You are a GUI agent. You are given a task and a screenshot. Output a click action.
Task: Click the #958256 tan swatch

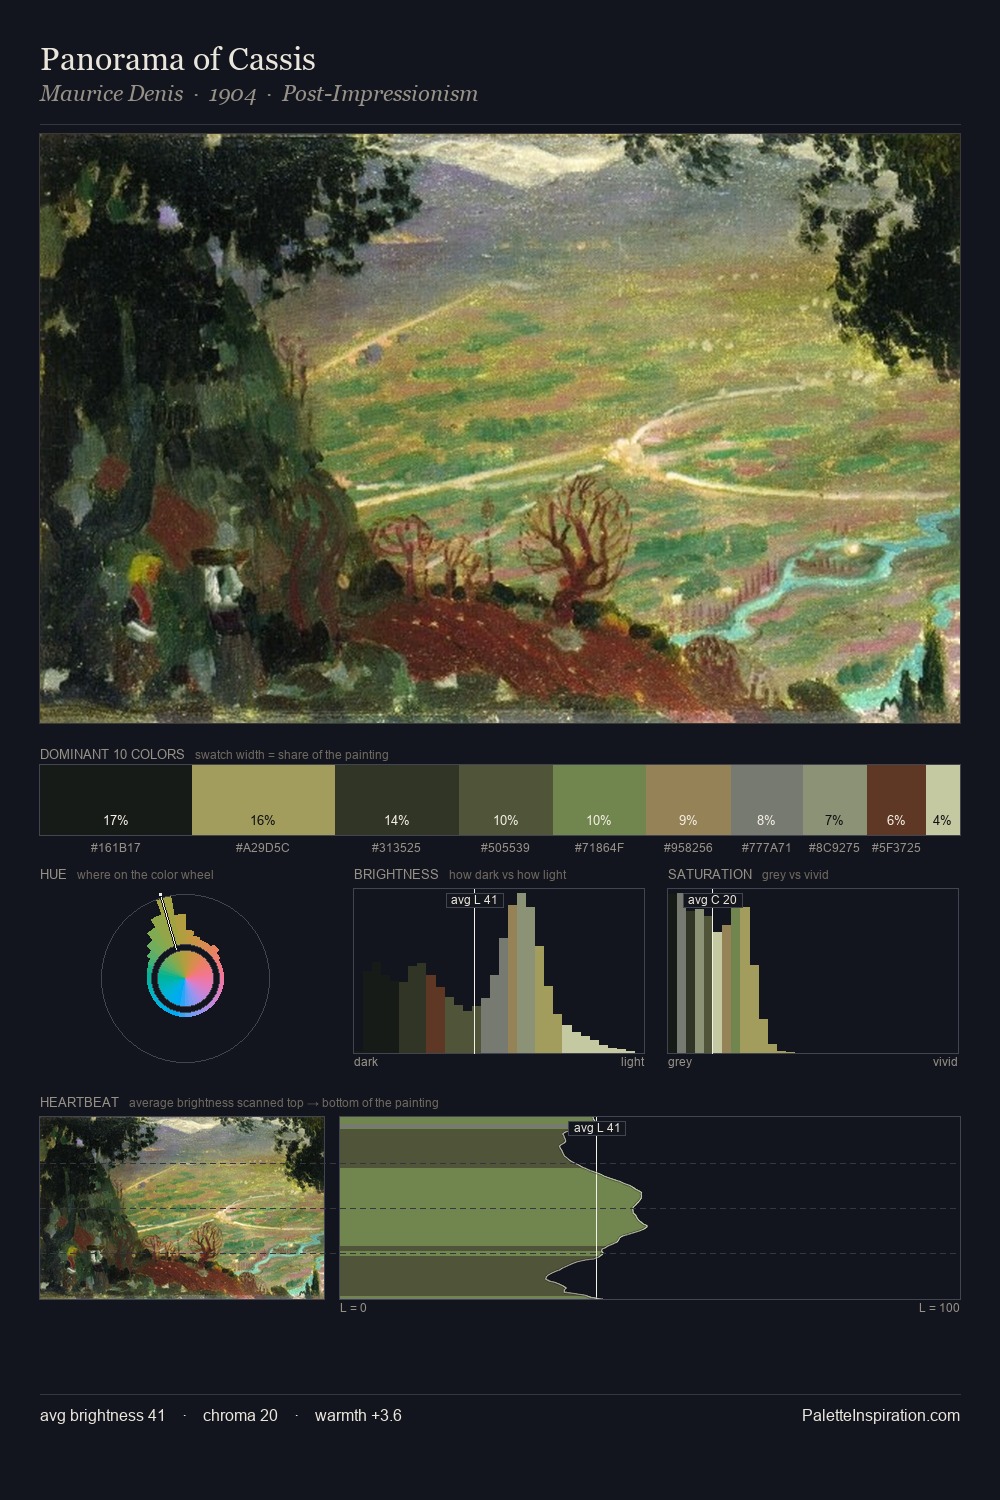coord(688,800)
